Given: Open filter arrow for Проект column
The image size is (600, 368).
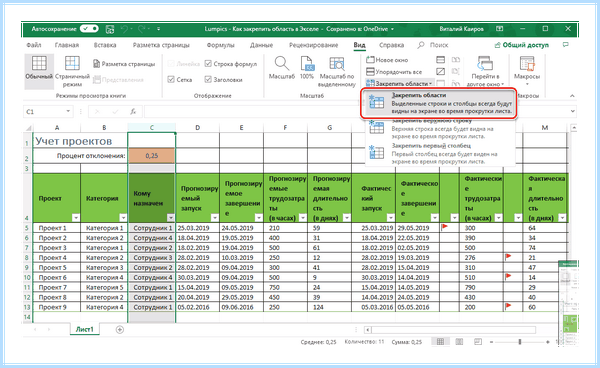Looking at the screenshot, I should 76,218.
